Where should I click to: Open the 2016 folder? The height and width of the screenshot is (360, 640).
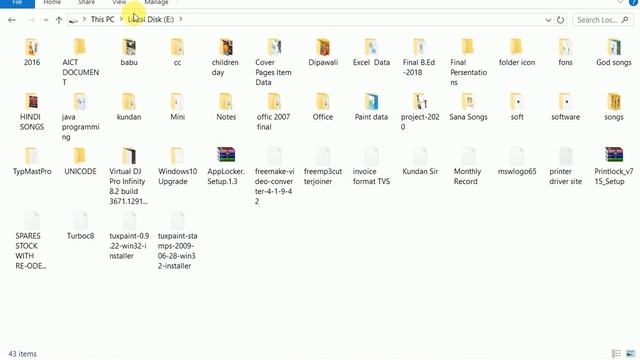click(32, 52)
